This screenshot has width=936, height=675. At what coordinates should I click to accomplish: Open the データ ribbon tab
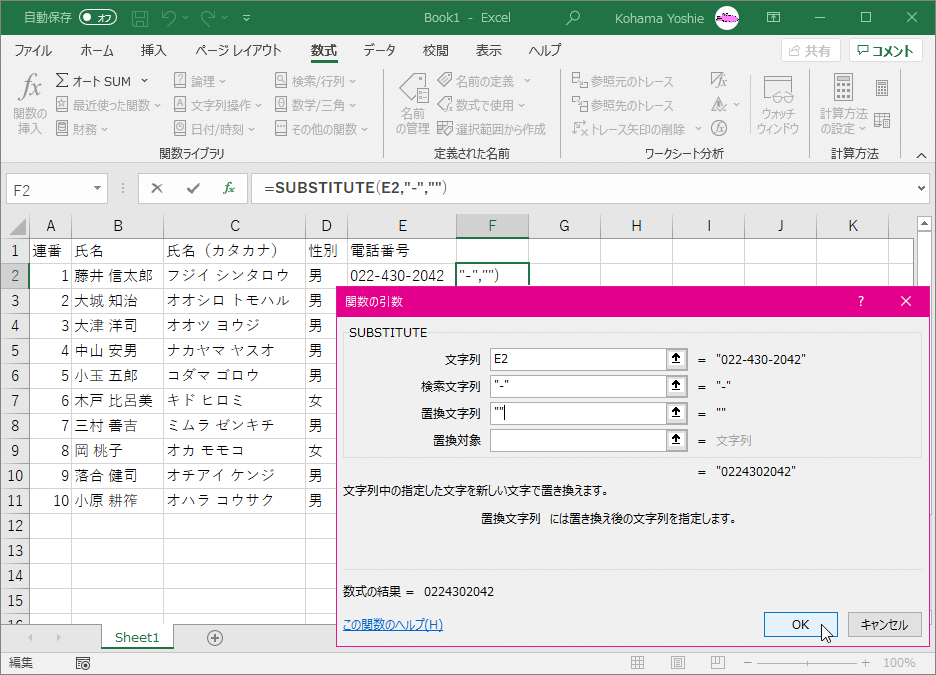tap(379, 50)
